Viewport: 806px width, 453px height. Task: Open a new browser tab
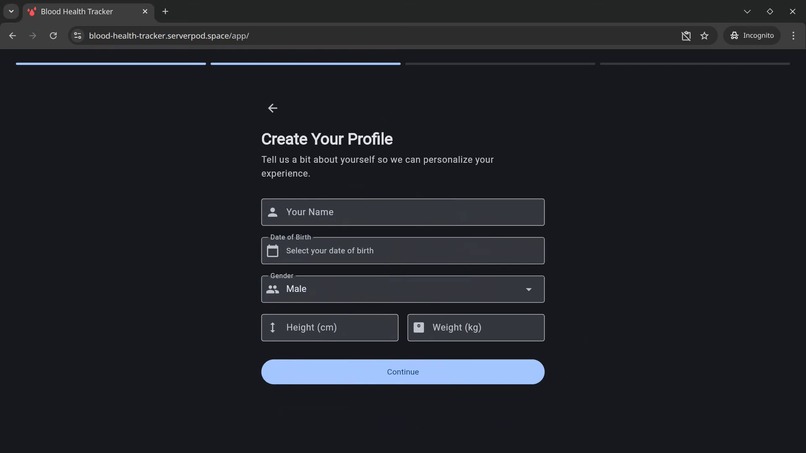pos(165,11)
